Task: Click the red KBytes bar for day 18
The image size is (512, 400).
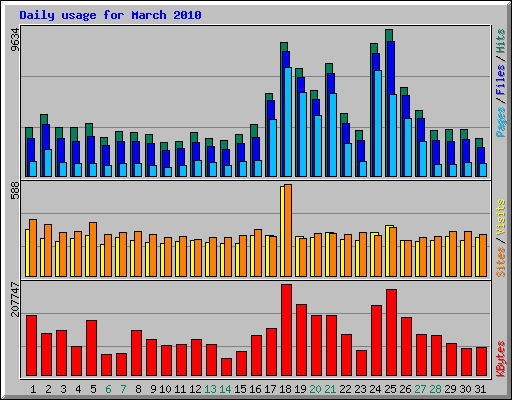Action: pos(286,330)
